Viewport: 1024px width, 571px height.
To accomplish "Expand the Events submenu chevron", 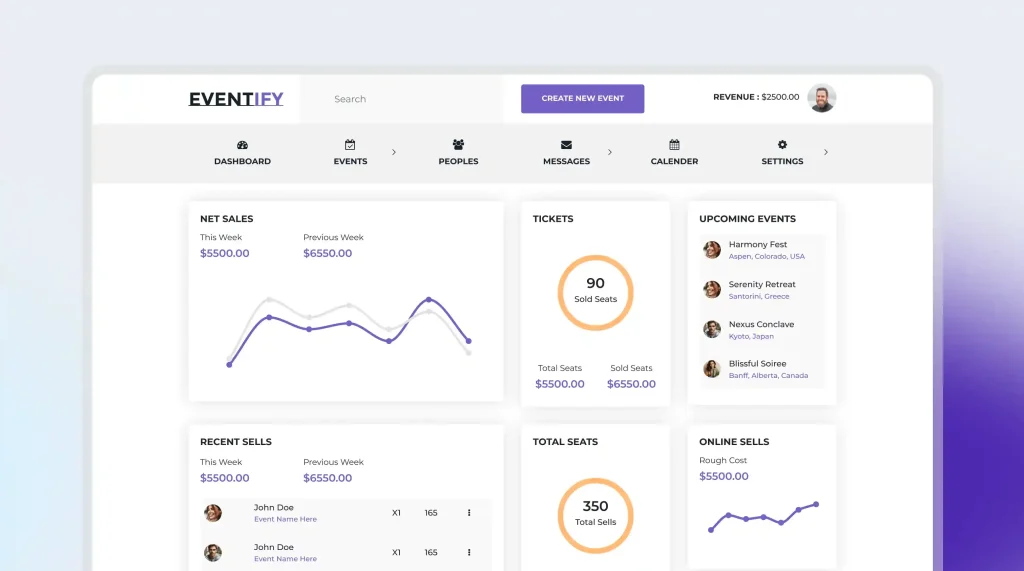I will (394, 152).
